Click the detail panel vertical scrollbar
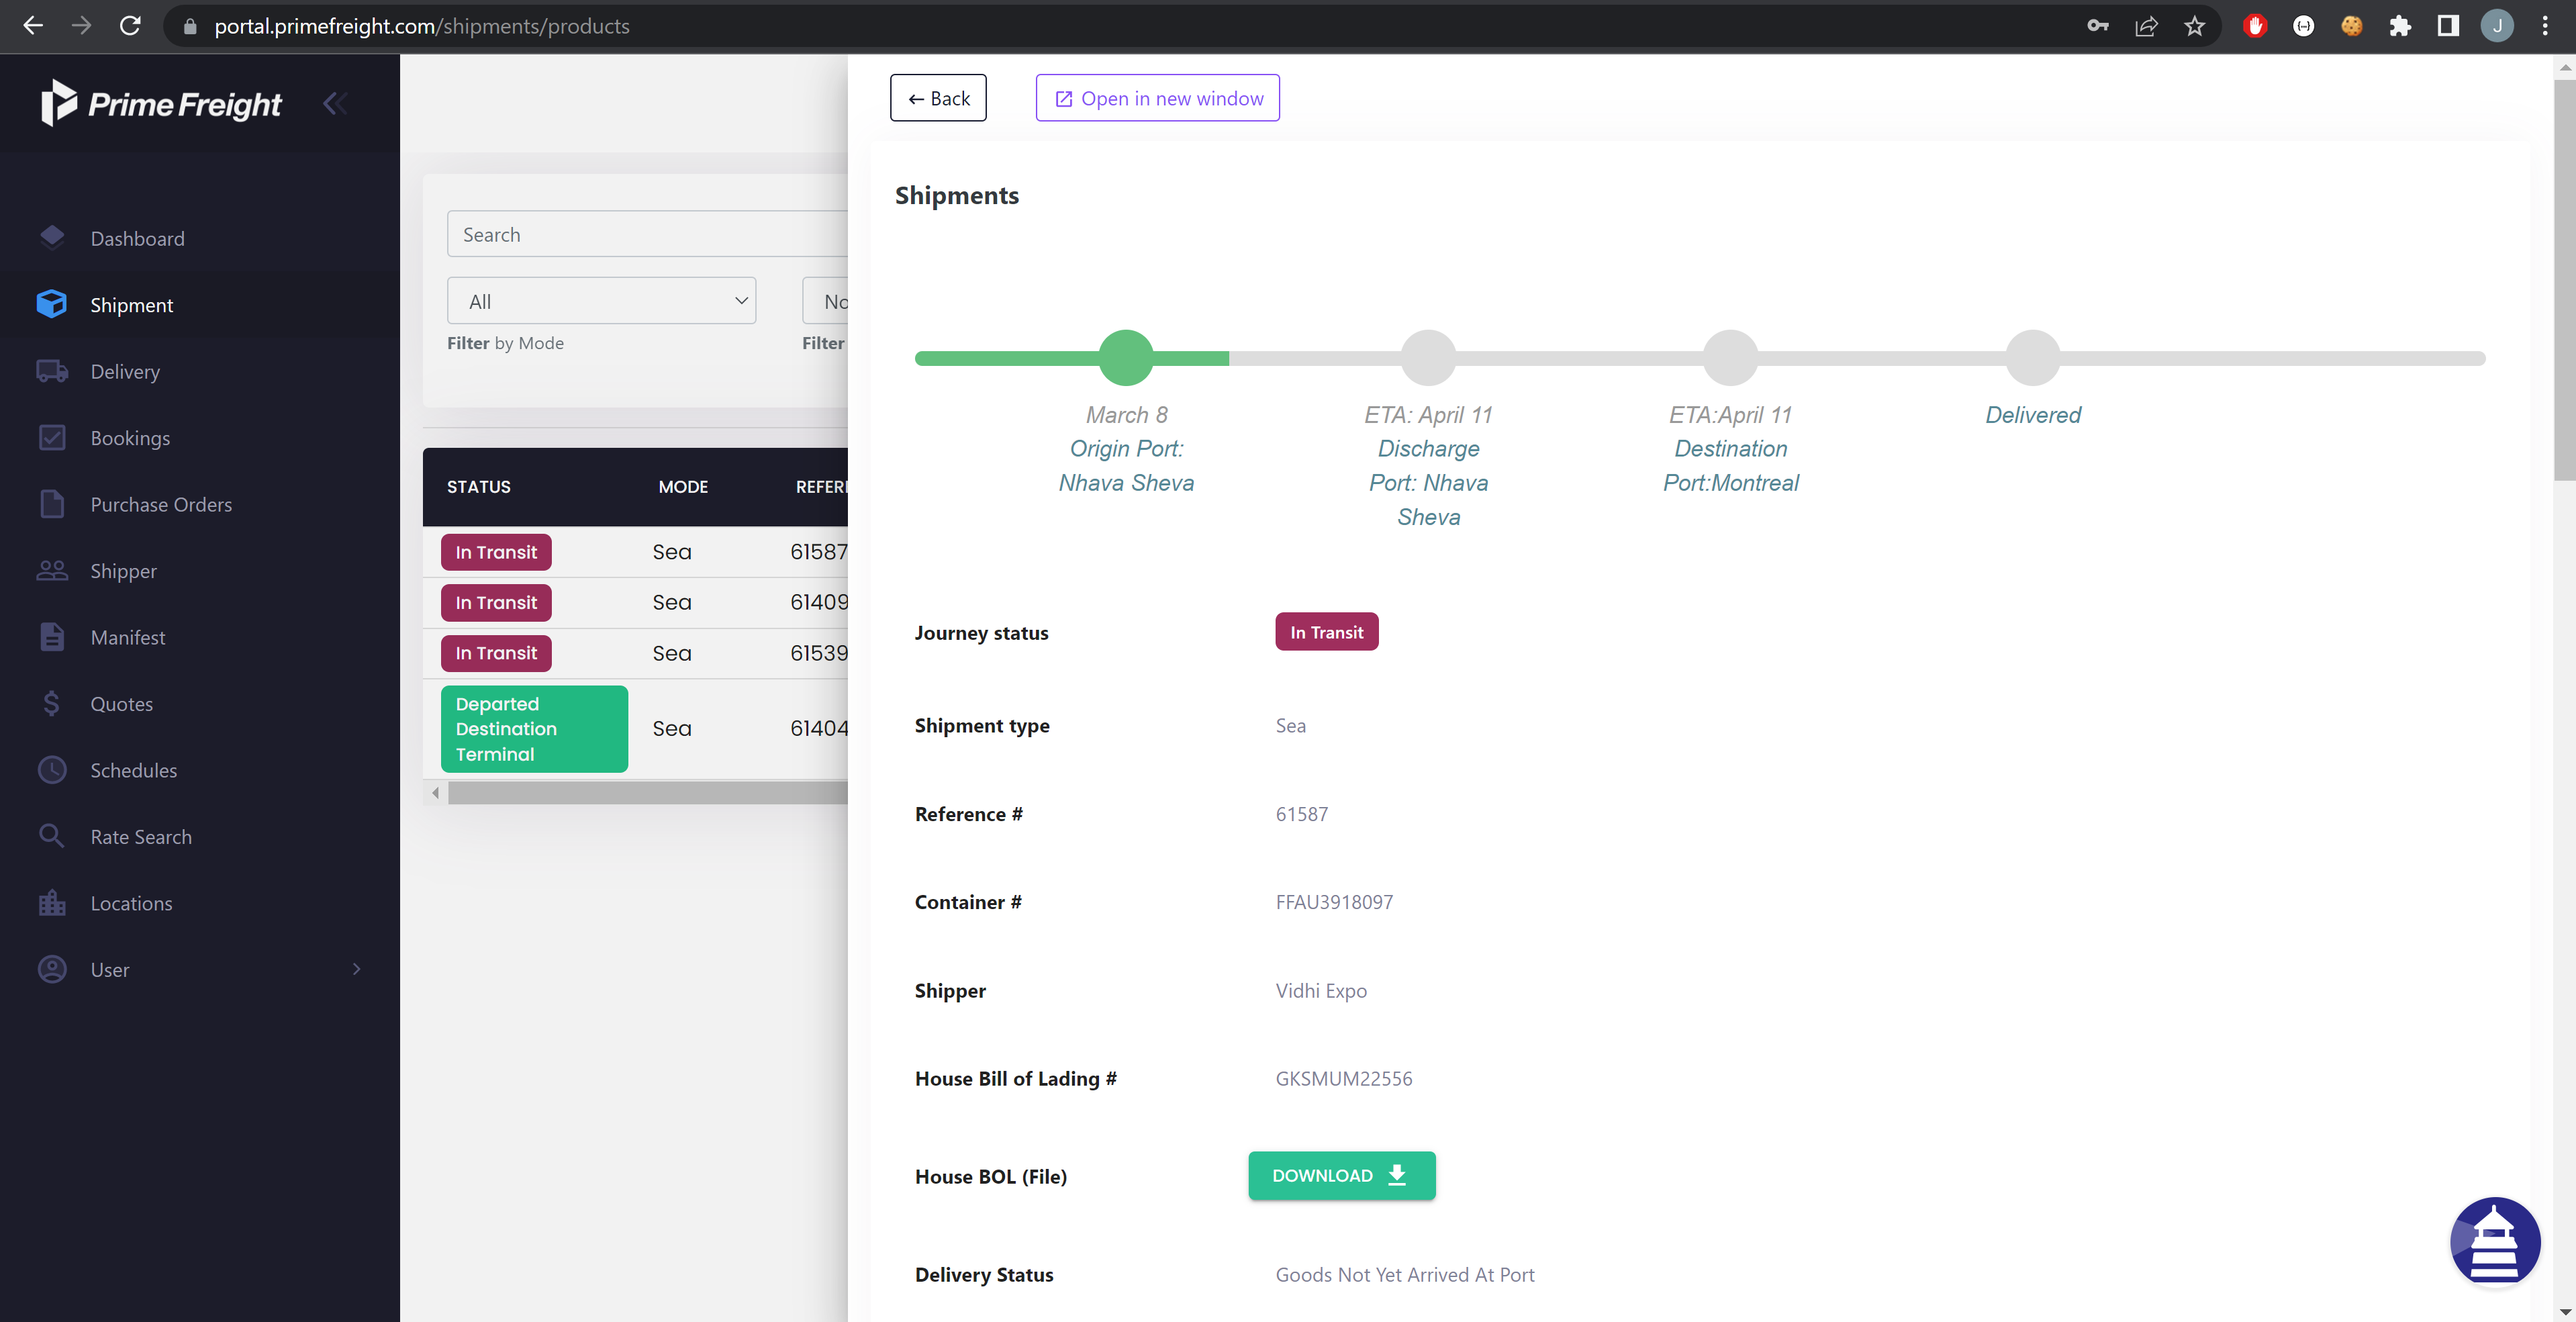This screenshot has width=2576, height=1322. click(2564, 280)
